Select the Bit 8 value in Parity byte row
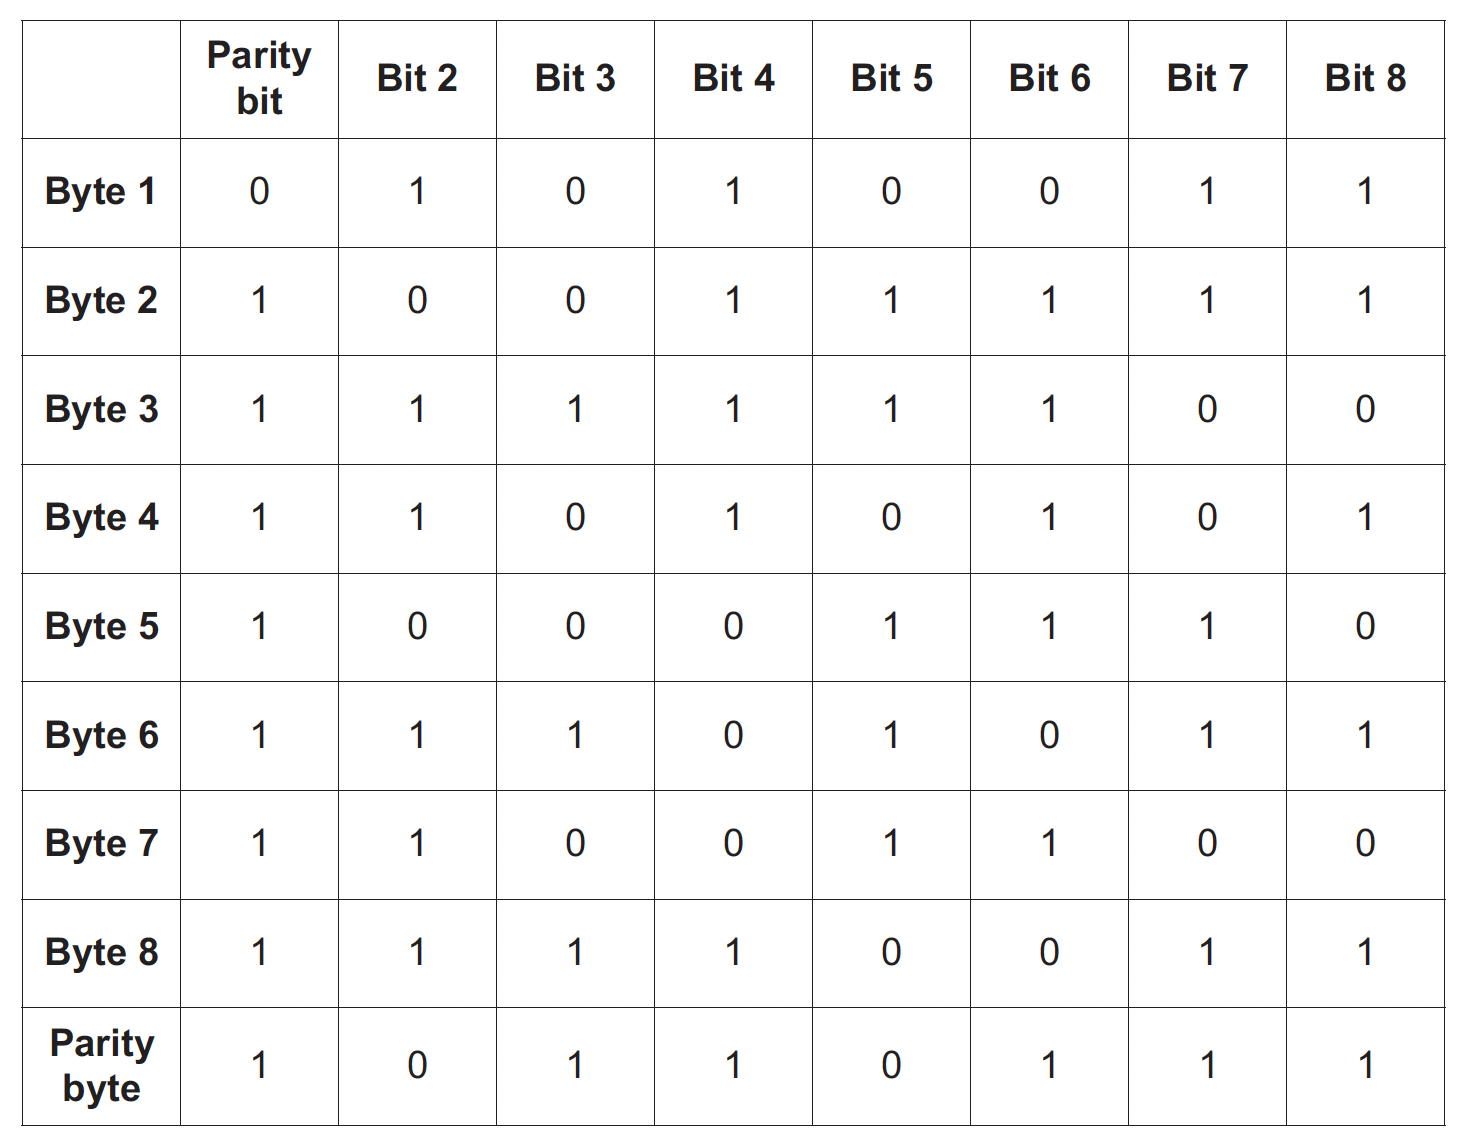1464x1140 pixels. tap(1365, 1066)
